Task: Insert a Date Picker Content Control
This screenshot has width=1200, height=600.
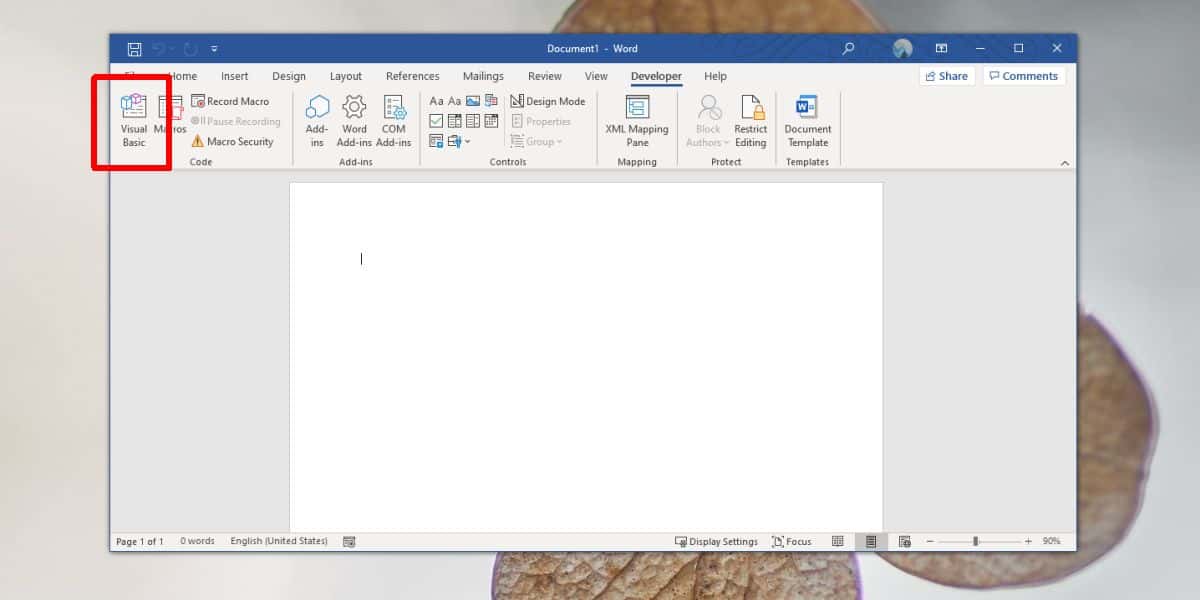Action: coord(489,120)
